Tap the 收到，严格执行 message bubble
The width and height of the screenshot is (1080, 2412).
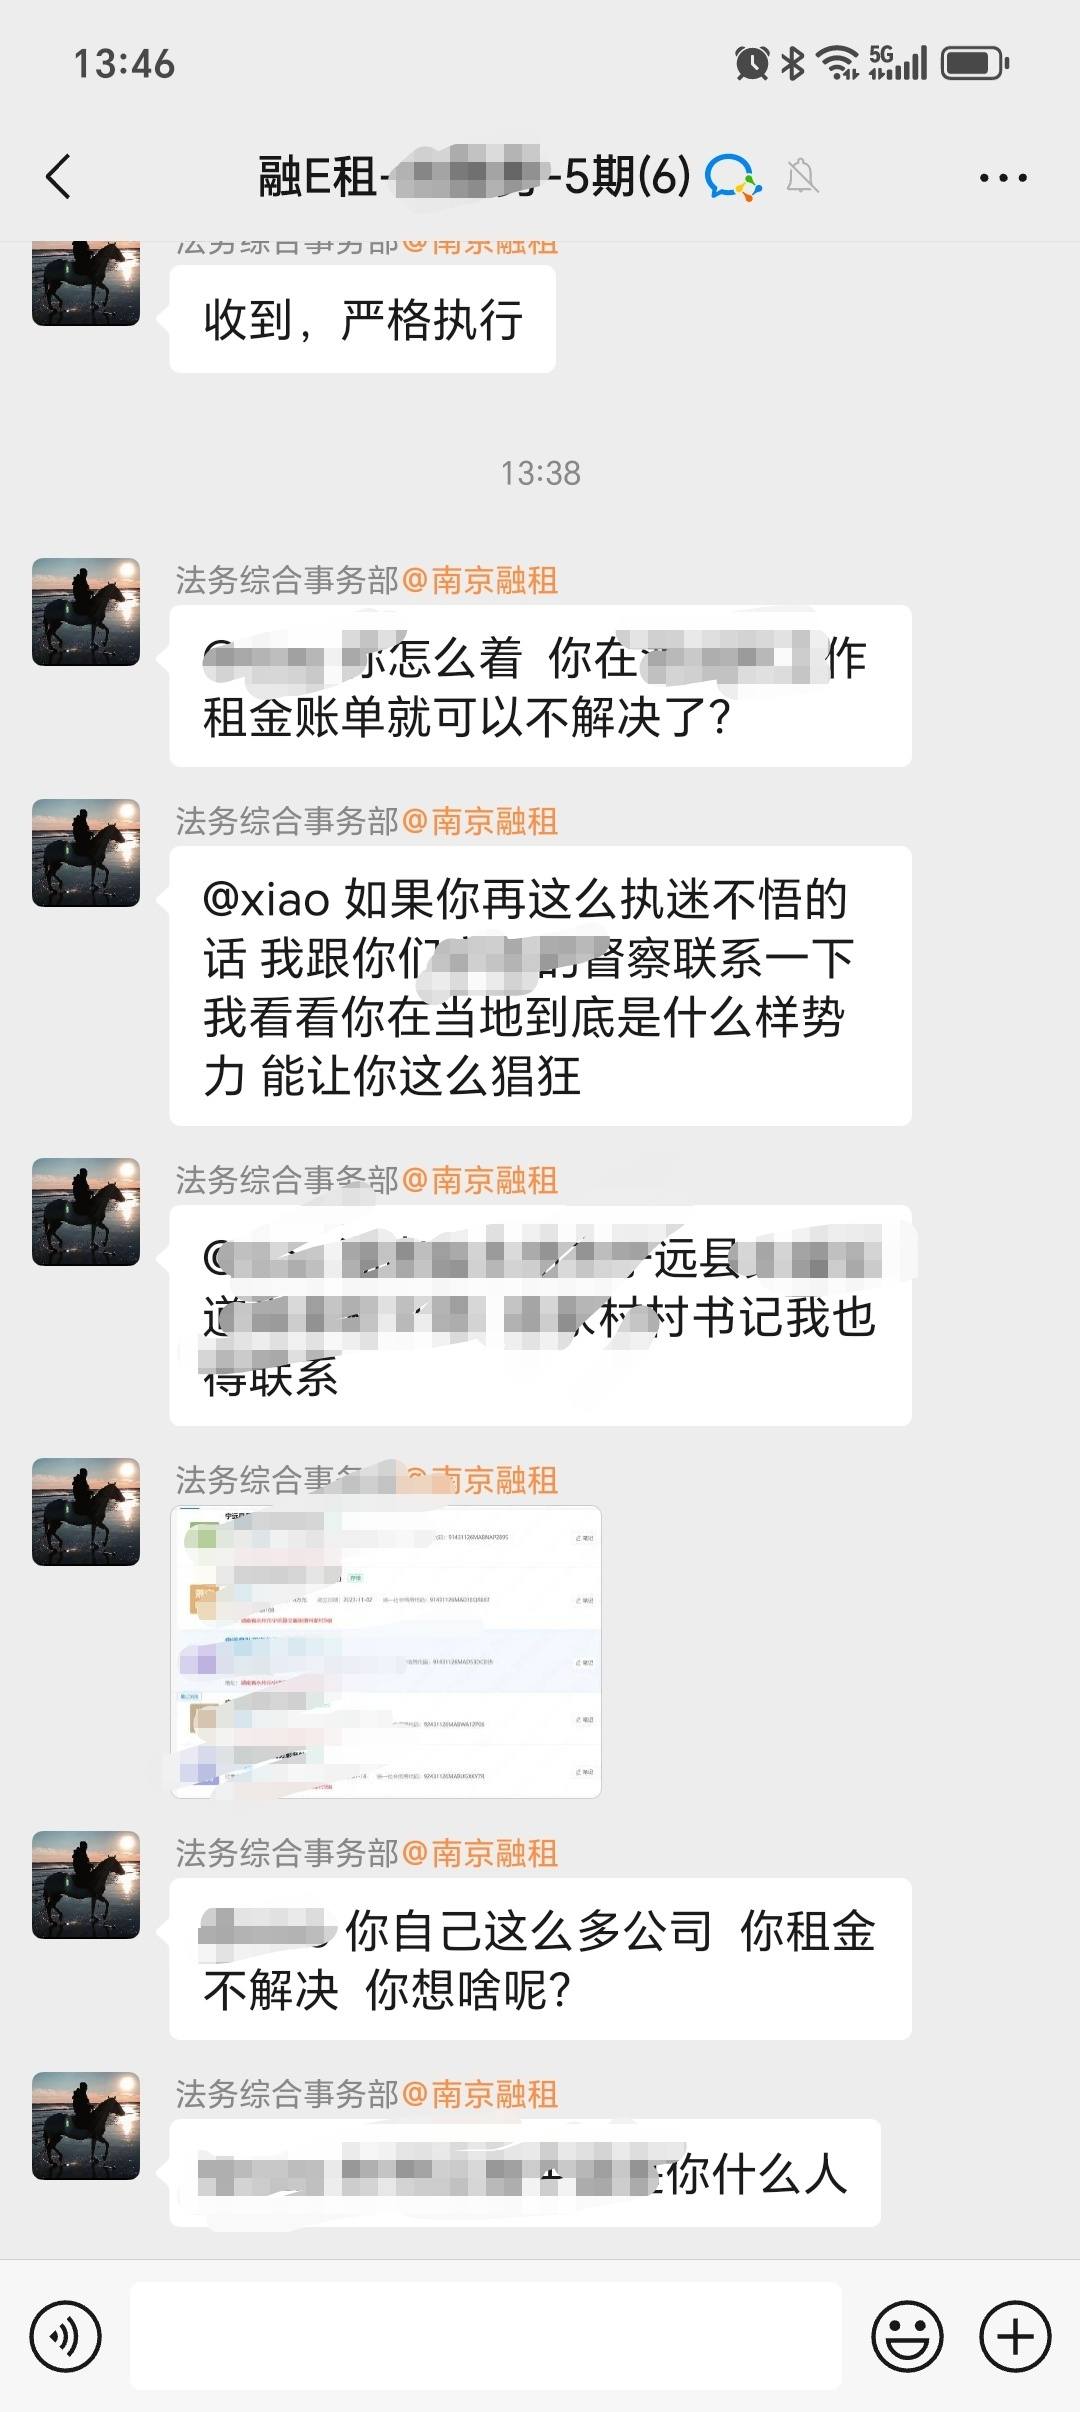(x=362, y=319)
